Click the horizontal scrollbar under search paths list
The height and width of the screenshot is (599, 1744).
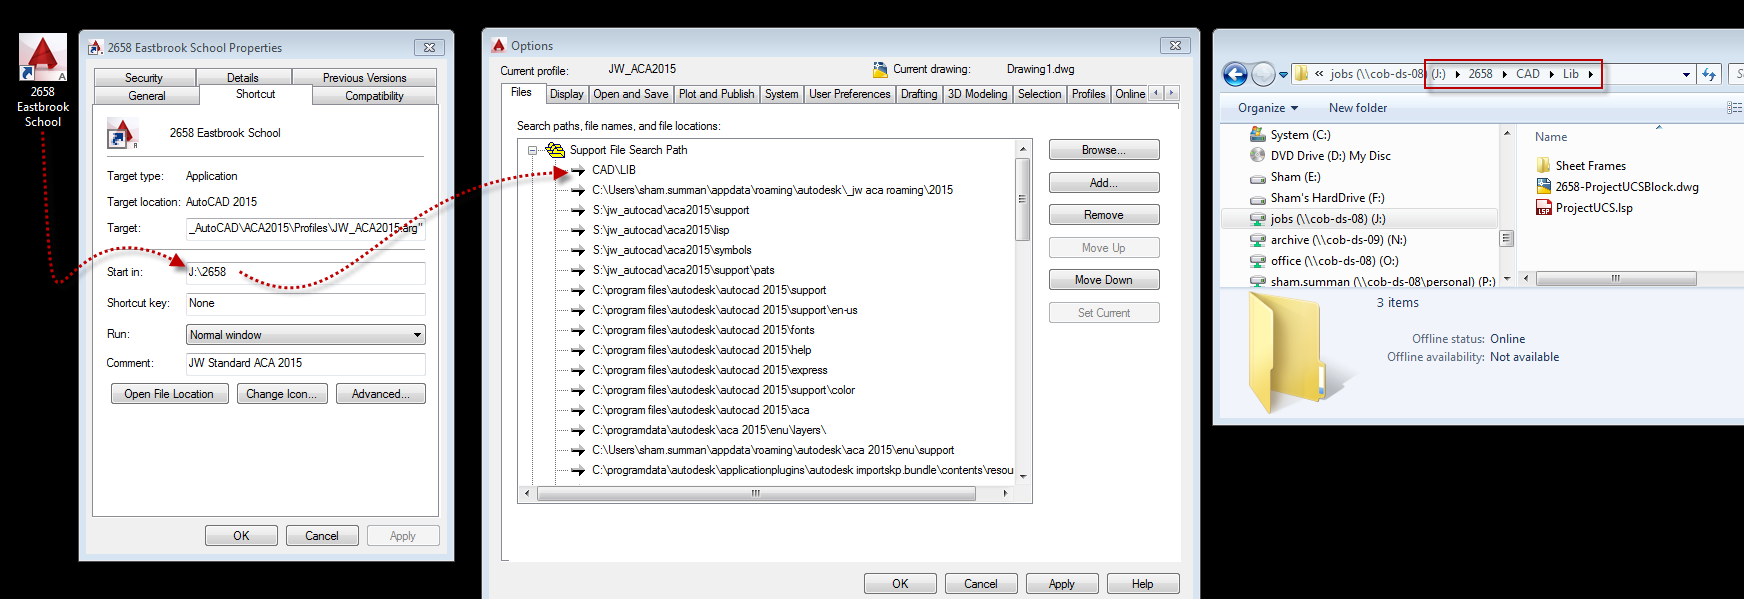click(x=756, y=493)
